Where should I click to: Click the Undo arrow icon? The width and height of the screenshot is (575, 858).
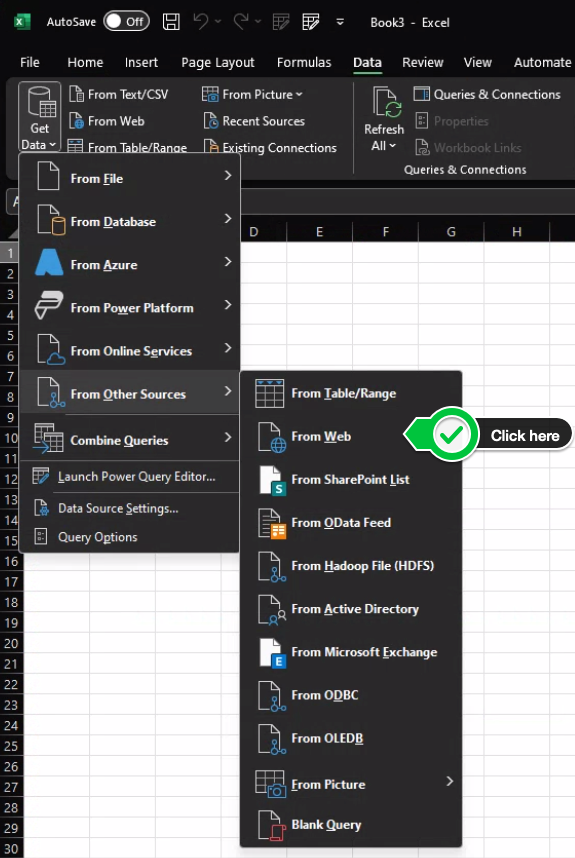point(201,22)
